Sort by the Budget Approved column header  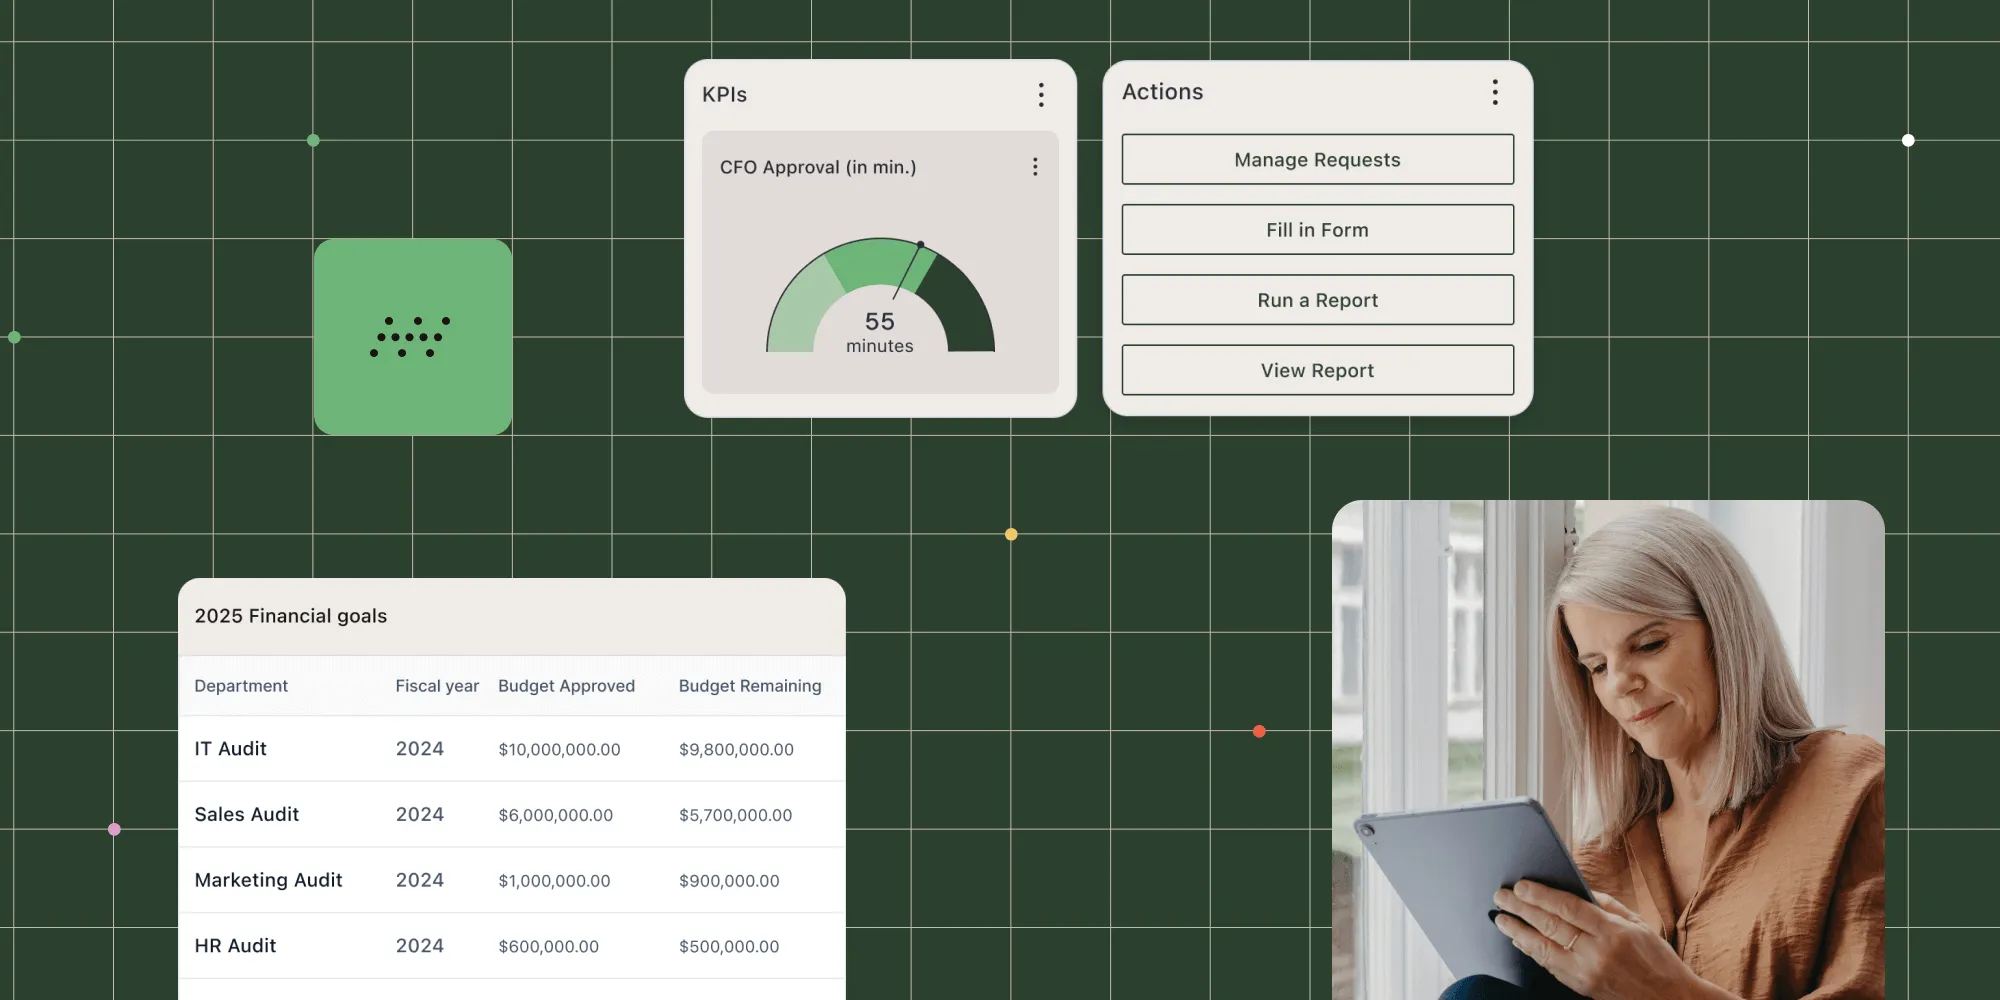pos(566,686)
